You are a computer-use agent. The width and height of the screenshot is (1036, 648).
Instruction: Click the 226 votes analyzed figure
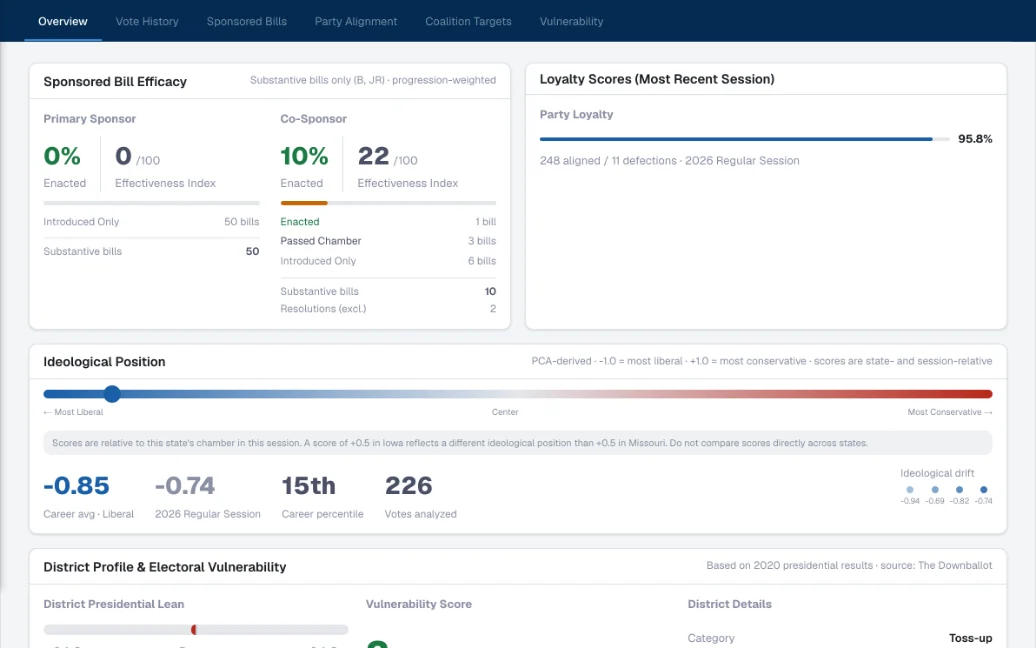point(409,486)
